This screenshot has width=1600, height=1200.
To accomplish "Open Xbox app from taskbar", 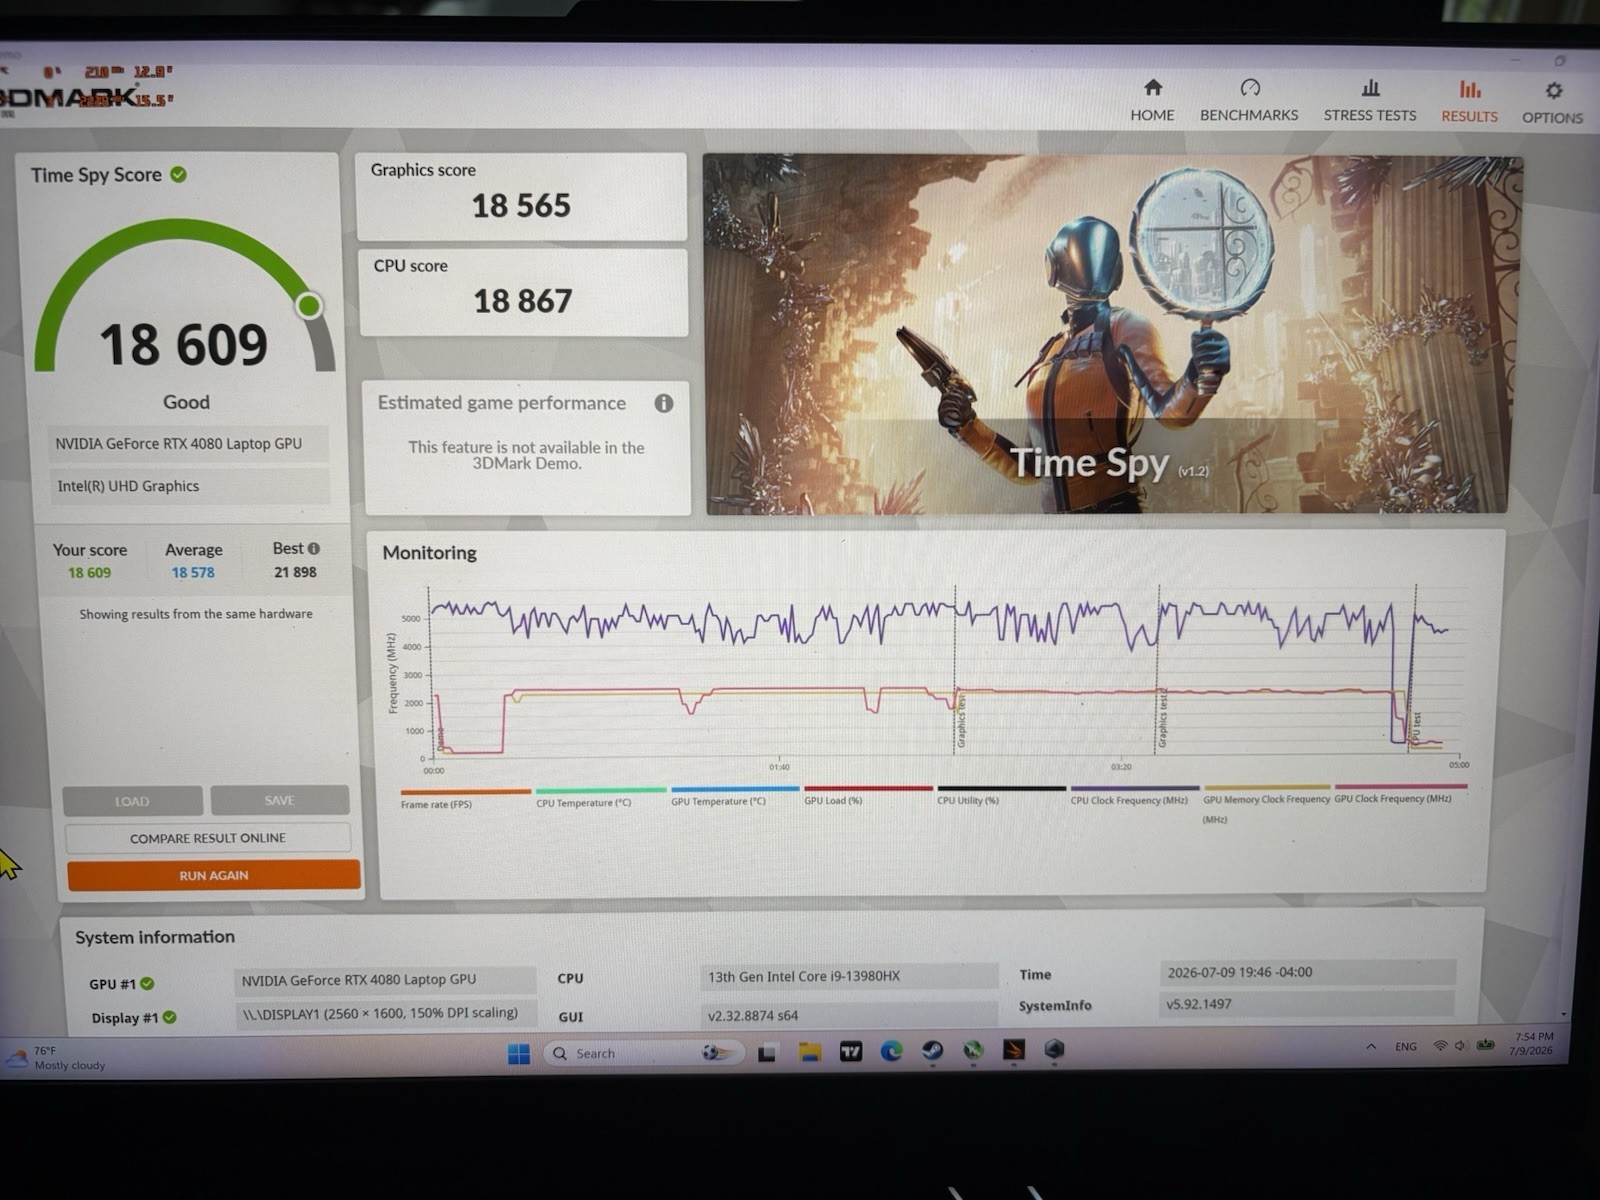I will (973, 1051).
